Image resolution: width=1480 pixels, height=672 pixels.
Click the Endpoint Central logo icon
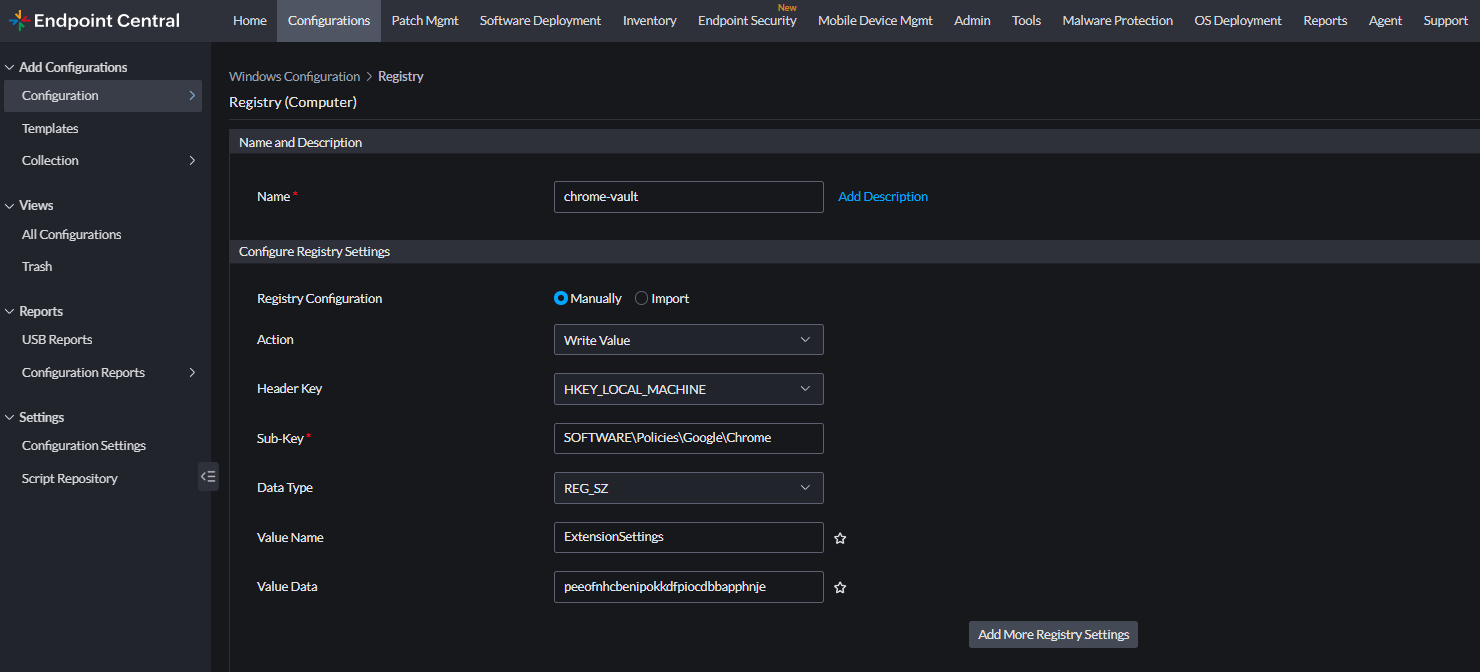point(19,20)
